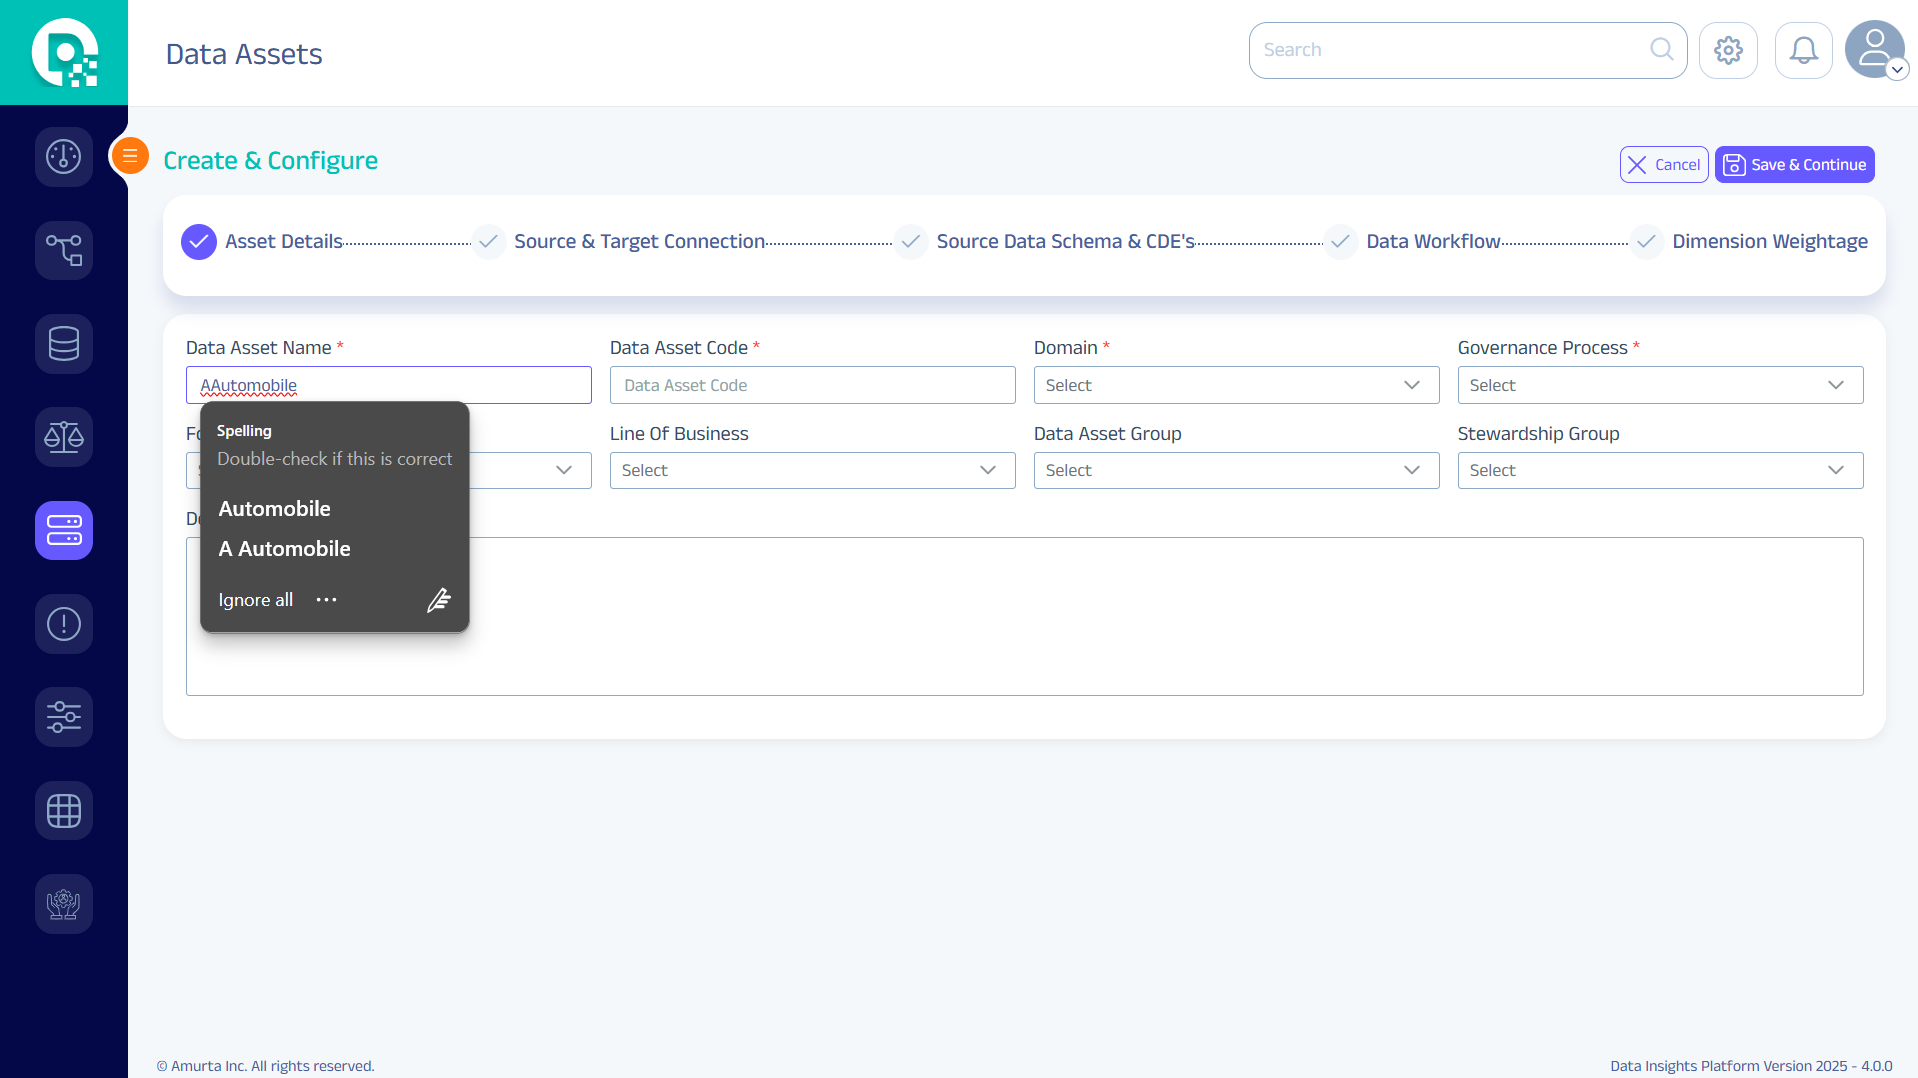Image resolution: width=1918 pixels, height=1078 pixels.
Task: Select the balance scales sidebar icon
Action: tap(63, 437)
